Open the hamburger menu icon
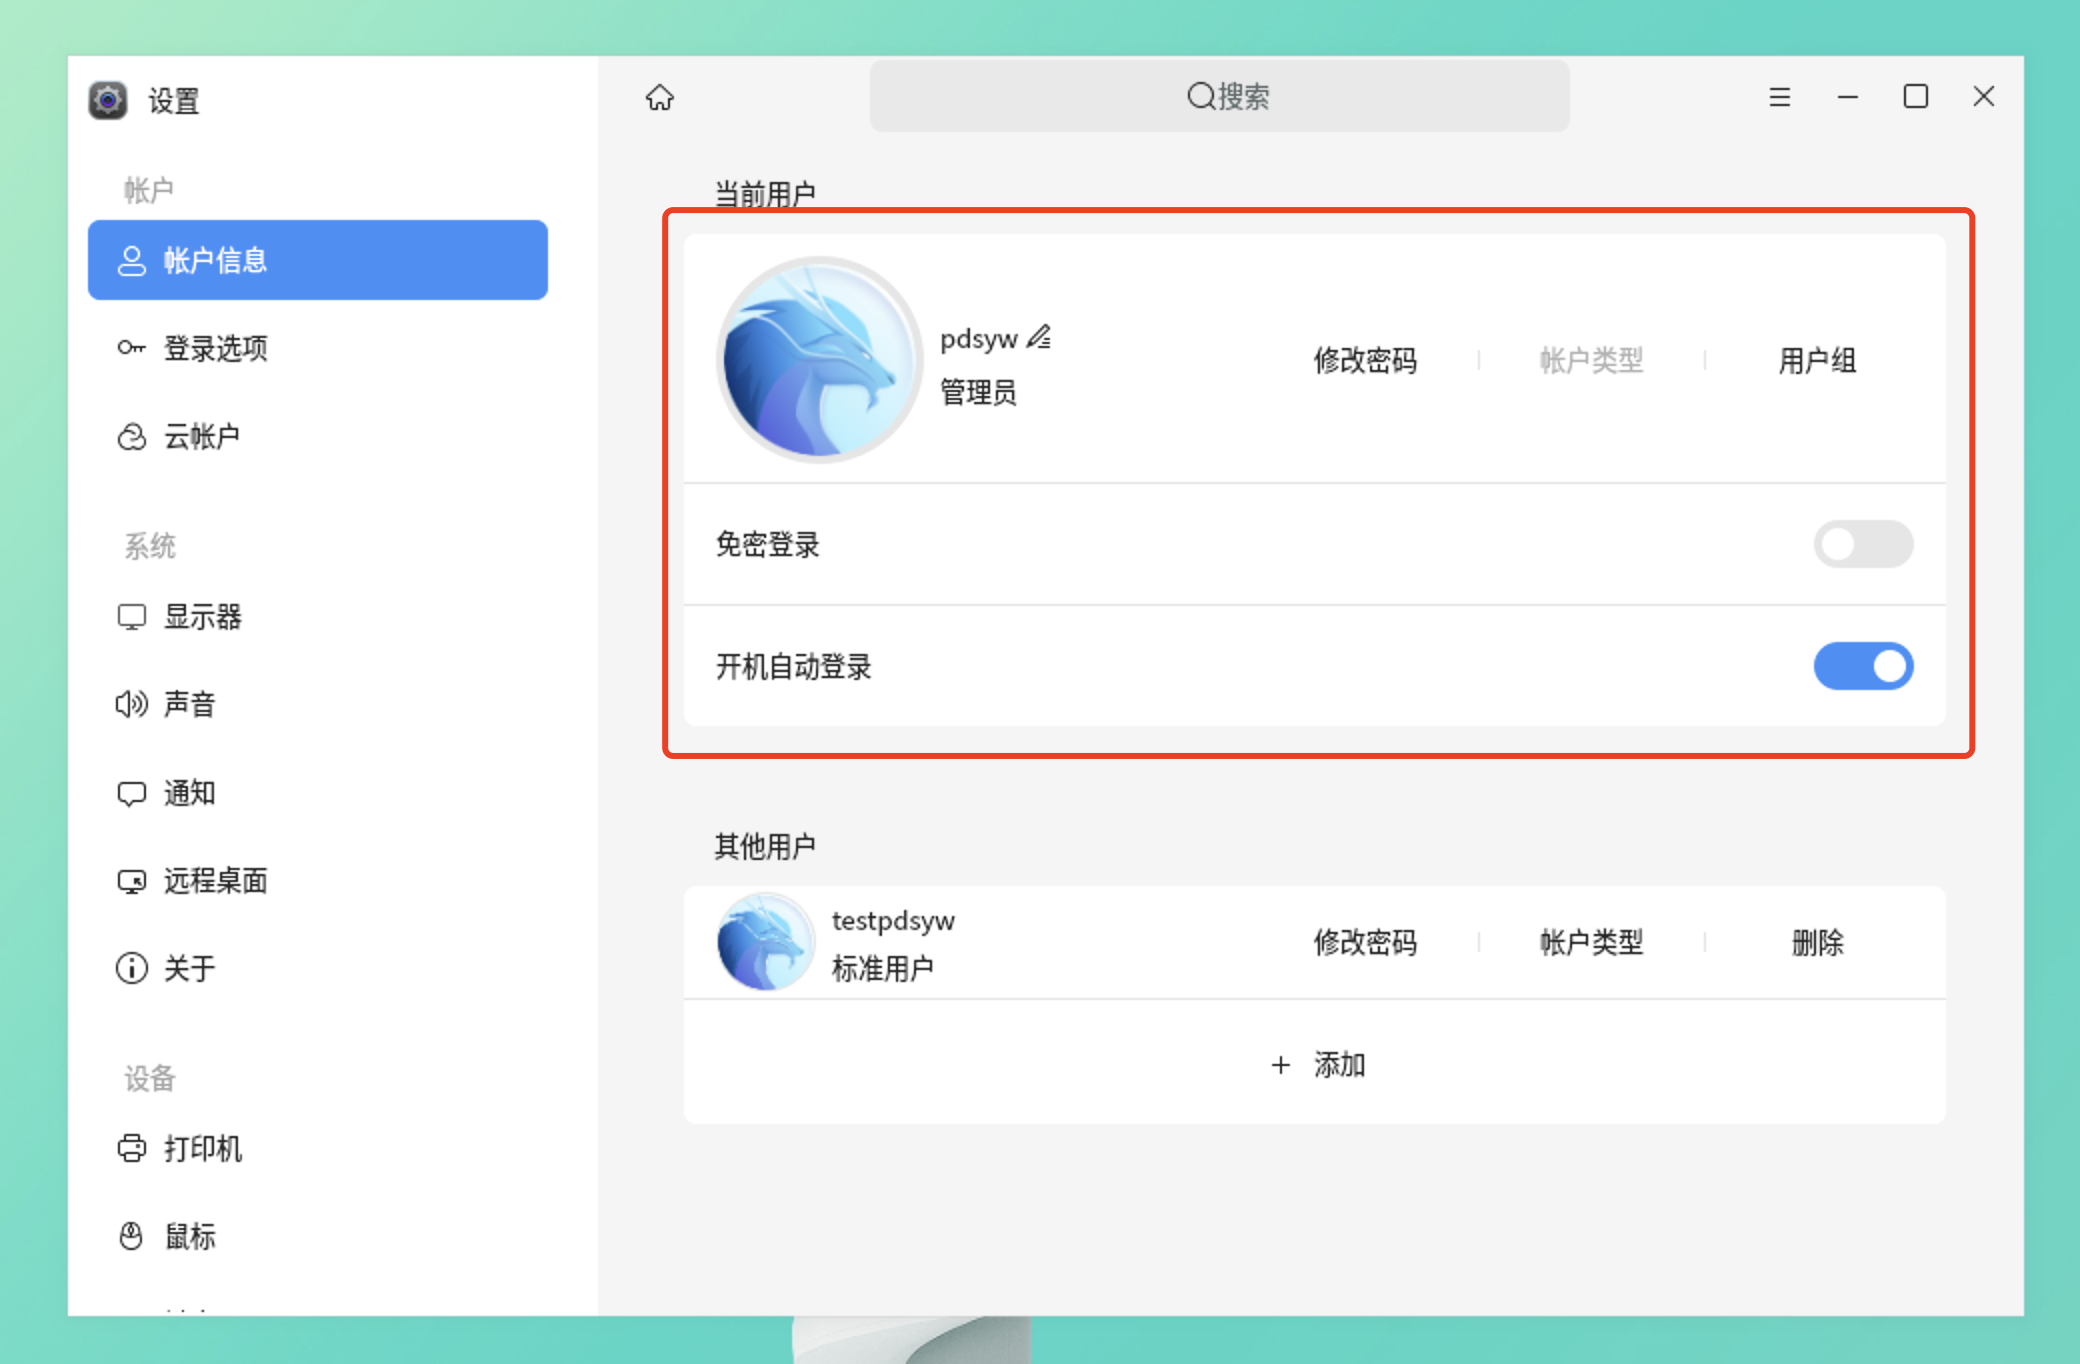The width and height of the screenshot is (2080, 1364). 1779,97
